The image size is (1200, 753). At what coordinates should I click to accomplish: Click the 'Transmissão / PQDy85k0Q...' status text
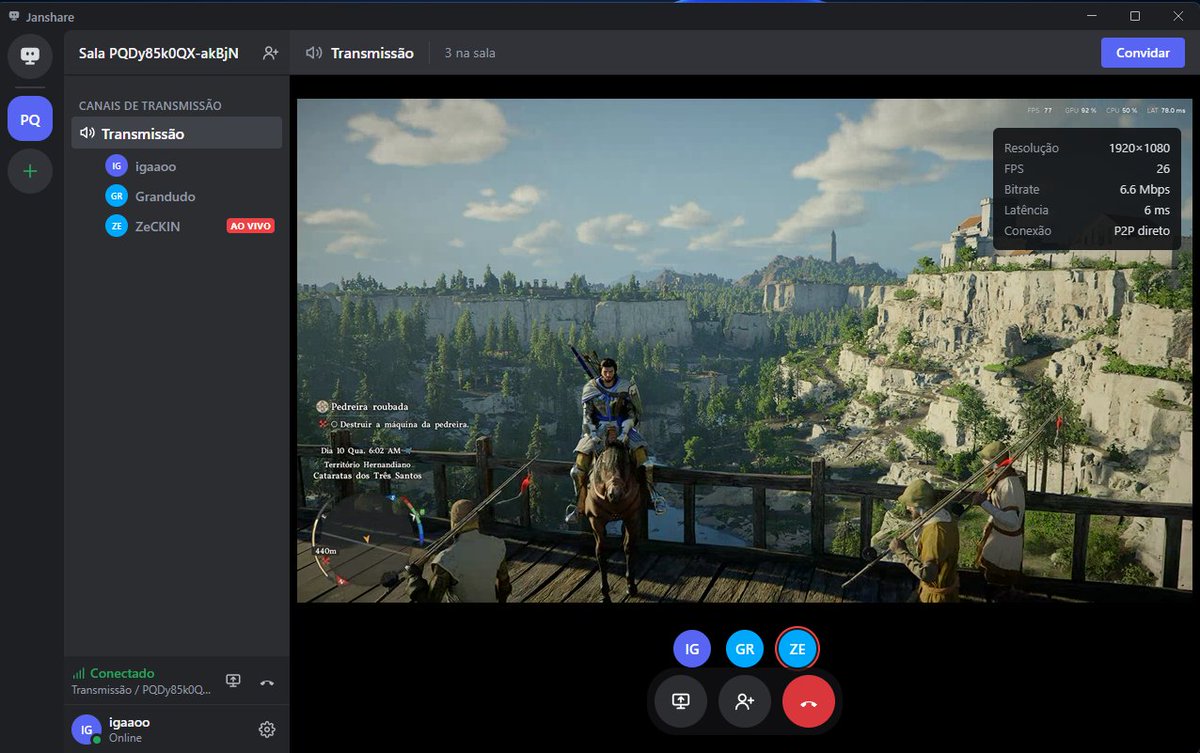[x=141, y=690]
